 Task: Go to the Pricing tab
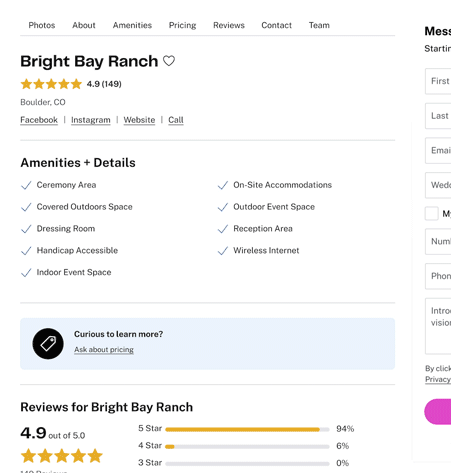click(182, 25)
